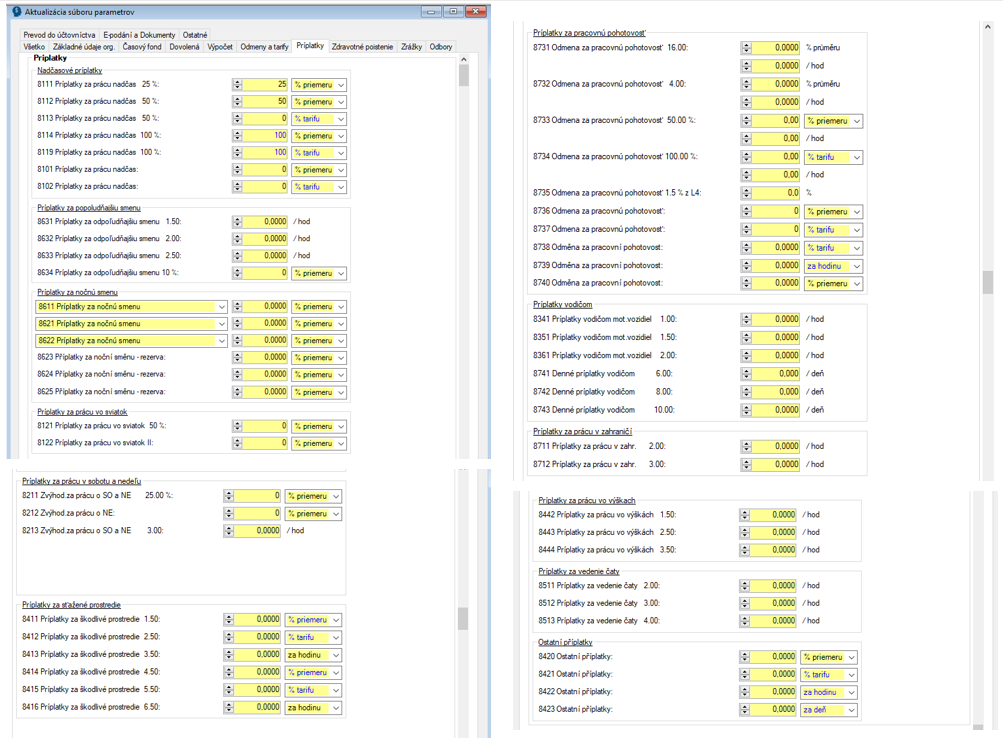Open unit dropdown for 8102 Príplatky za prácu nadčas
This screenshot has height=749, width=1003.
click(341, 187)
